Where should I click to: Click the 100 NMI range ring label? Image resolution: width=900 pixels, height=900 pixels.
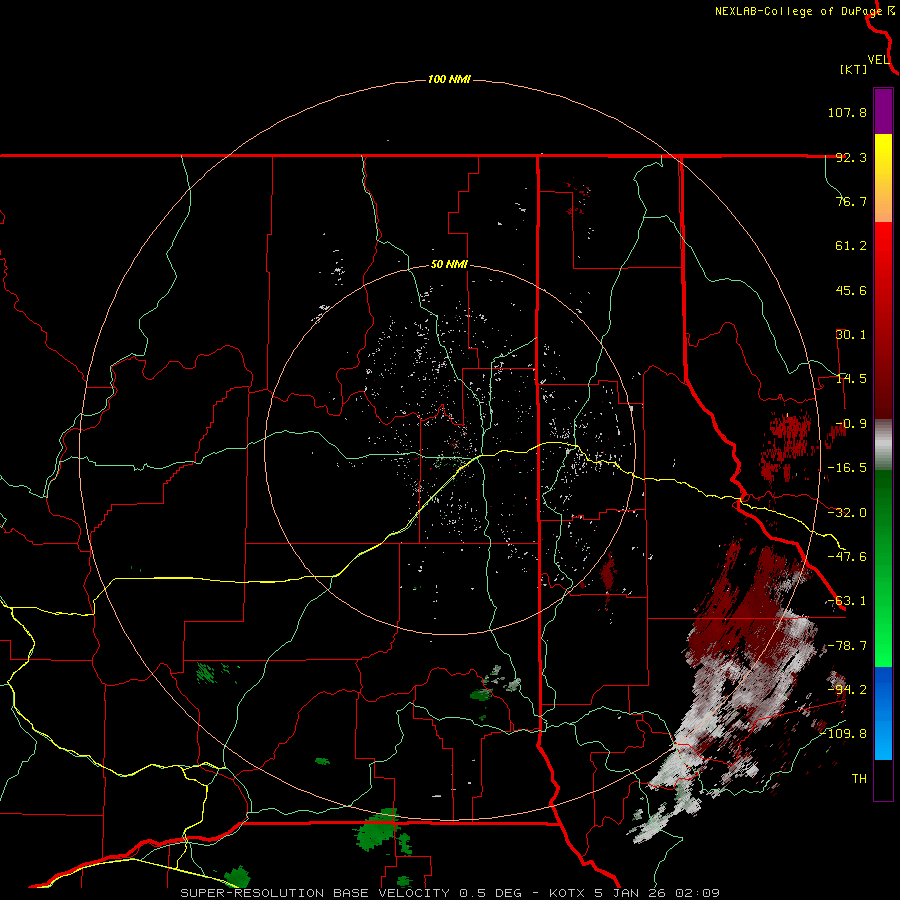coord(449,79)
